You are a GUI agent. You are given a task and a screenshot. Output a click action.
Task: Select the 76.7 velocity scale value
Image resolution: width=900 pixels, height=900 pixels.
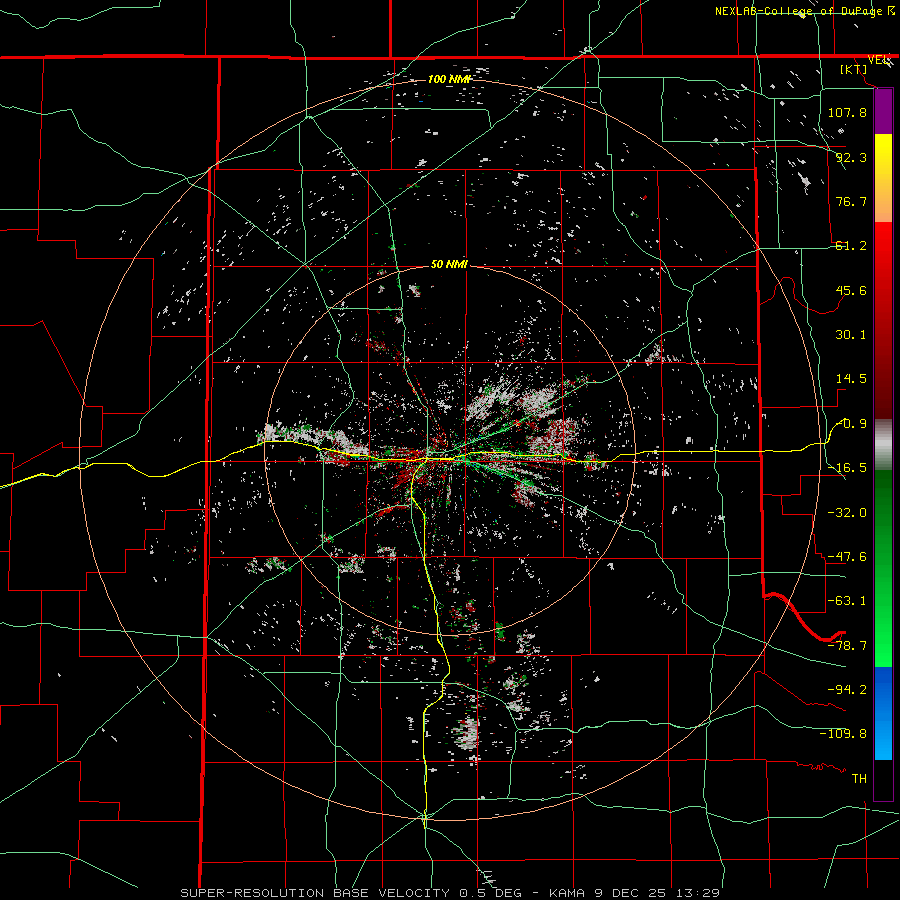point(851,201)
